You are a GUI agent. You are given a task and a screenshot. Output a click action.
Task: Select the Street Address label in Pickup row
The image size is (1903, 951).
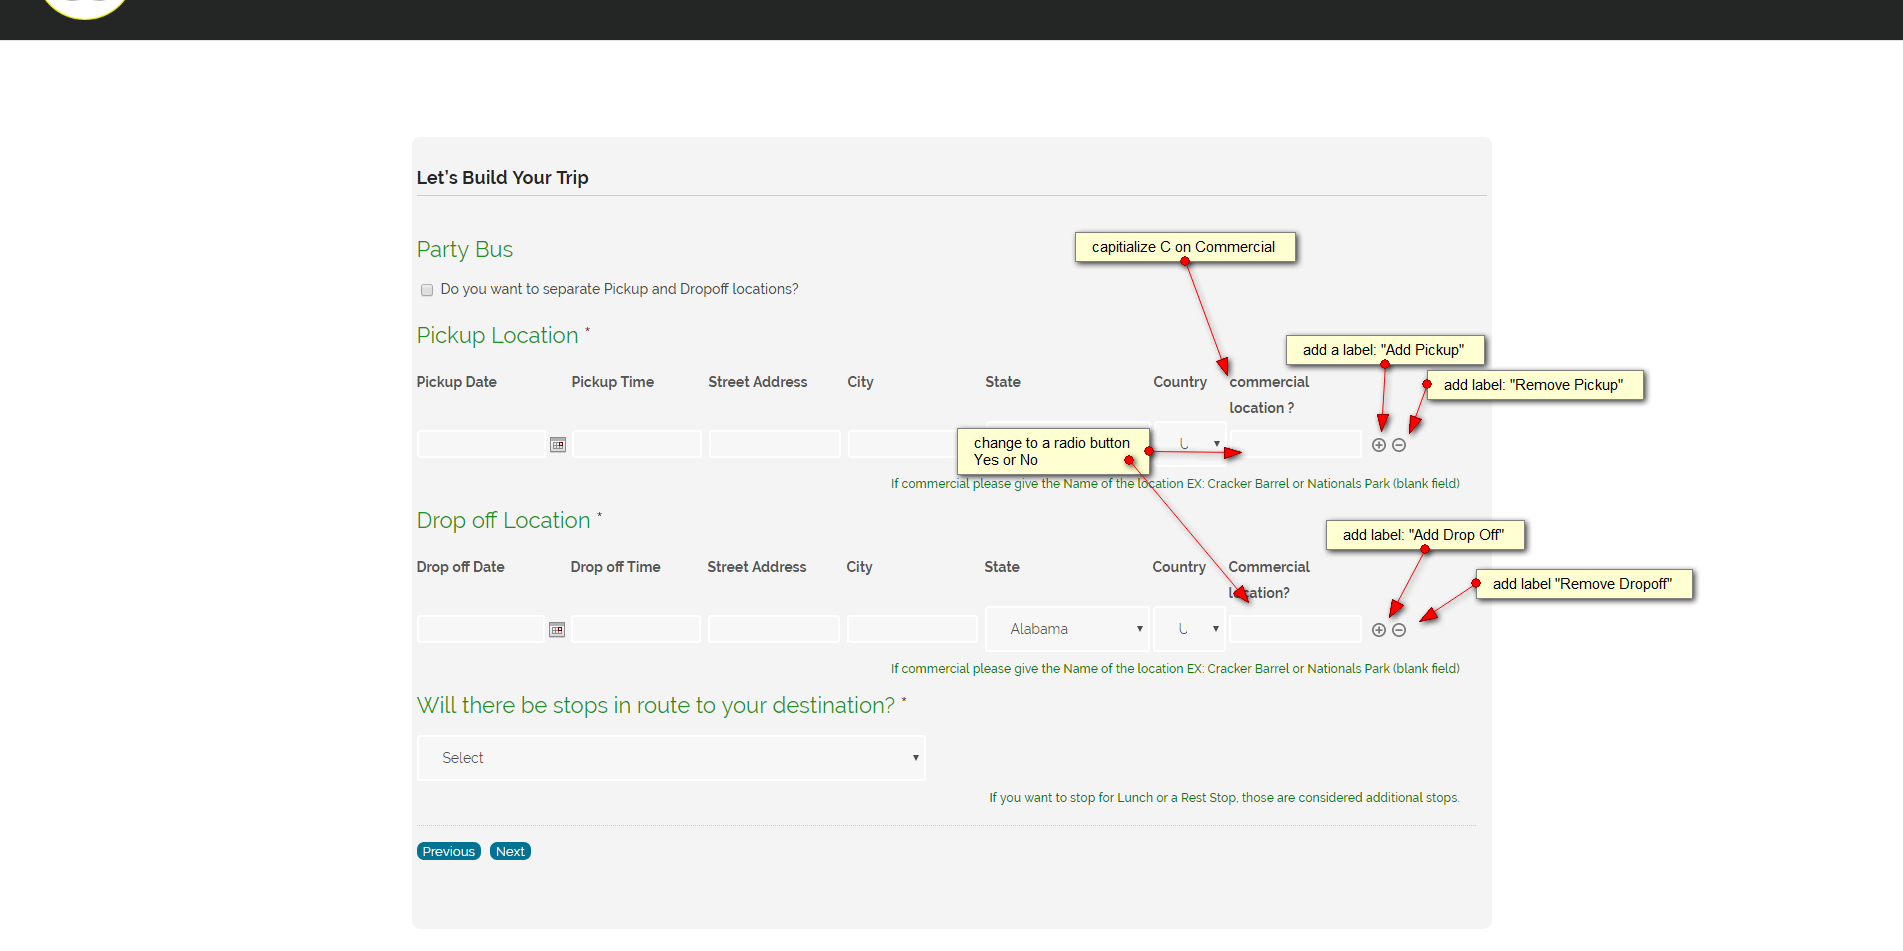758,382
